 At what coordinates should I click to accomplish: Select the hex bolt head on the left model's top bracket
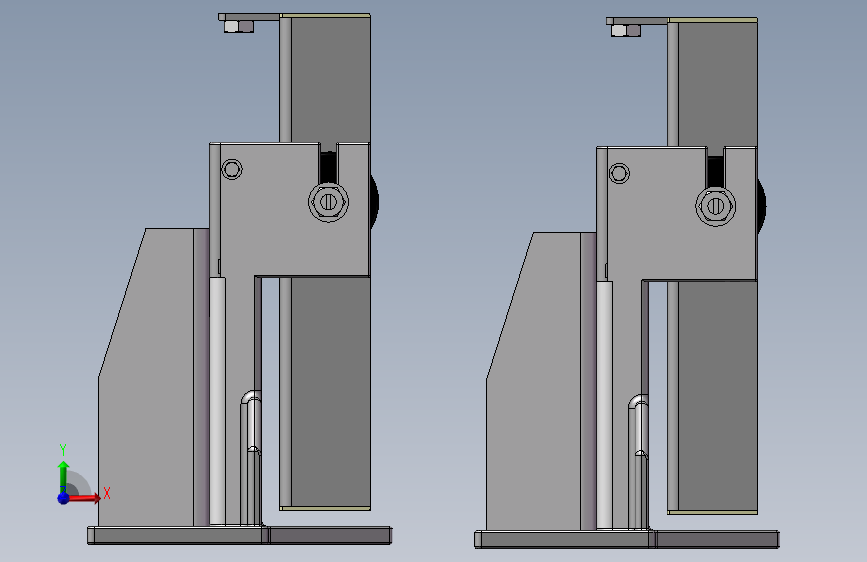239,26
